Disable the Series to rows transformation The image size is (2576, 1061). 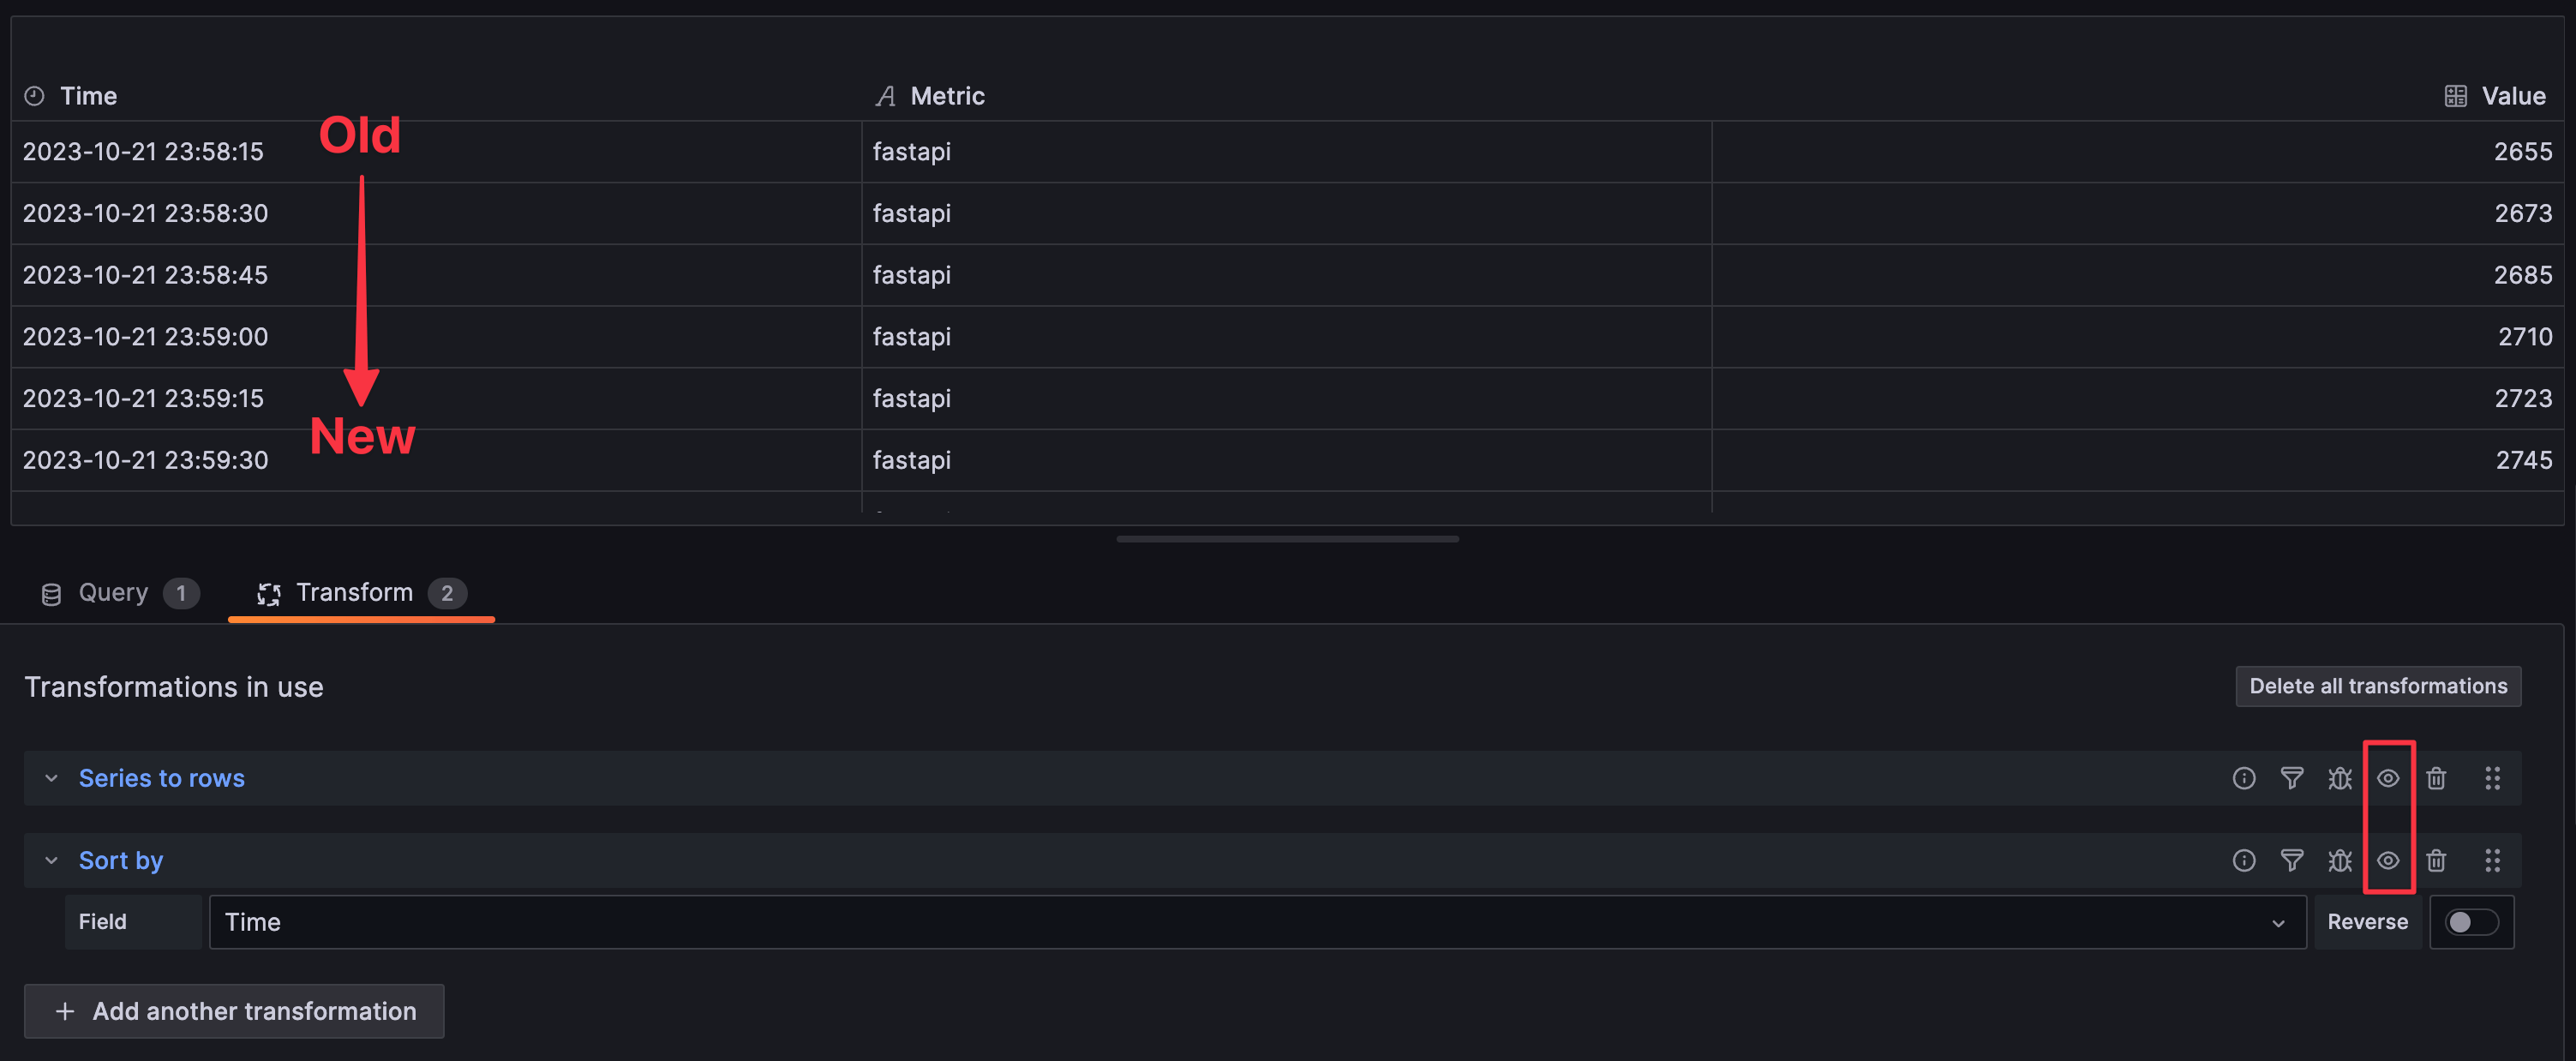pyautogui.click(x=2388, y=778)
